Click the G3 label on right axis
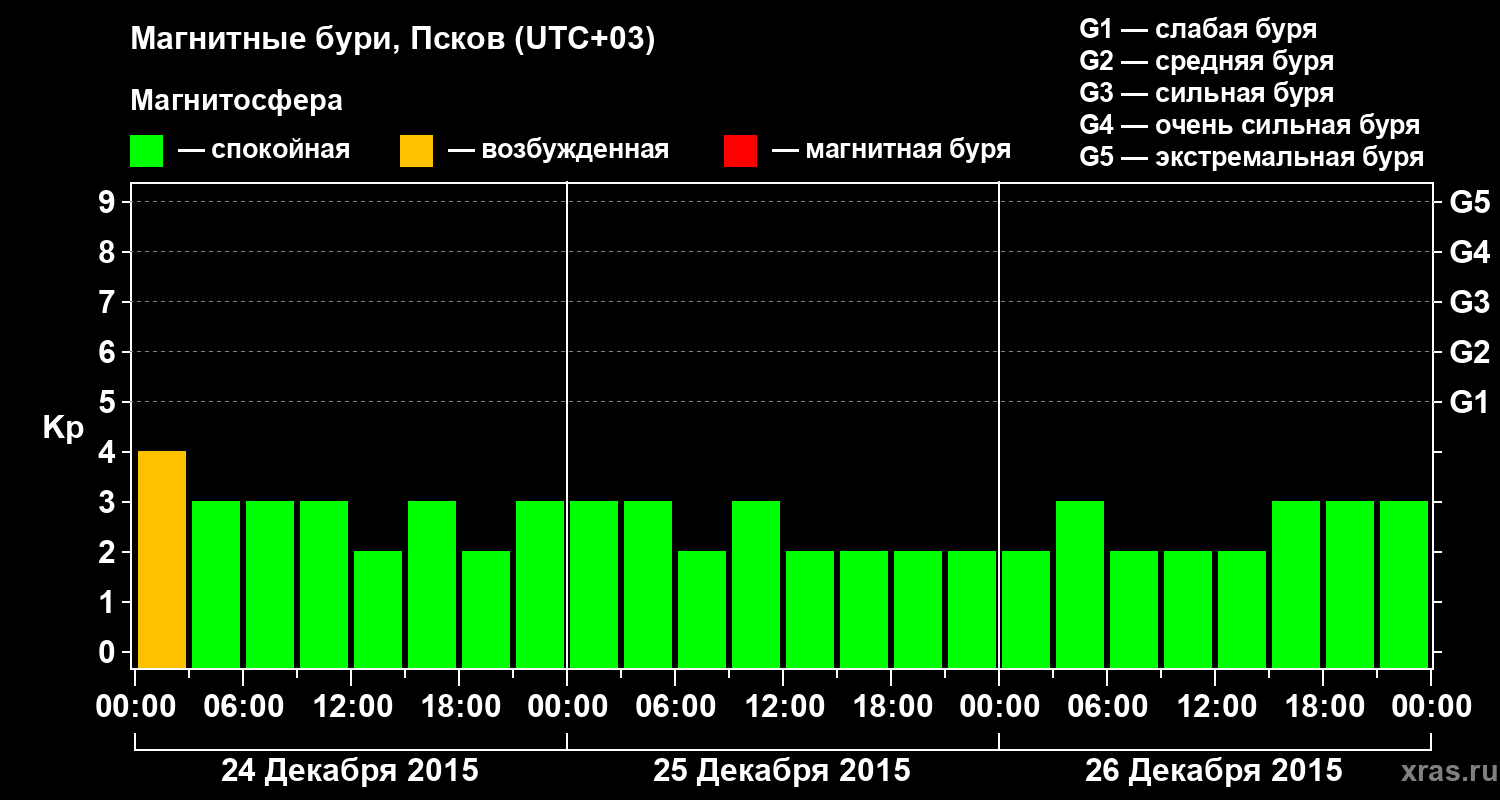The height and width of the screenshot is (800, 1500). pyautogui.click(x=1470, y=302)
